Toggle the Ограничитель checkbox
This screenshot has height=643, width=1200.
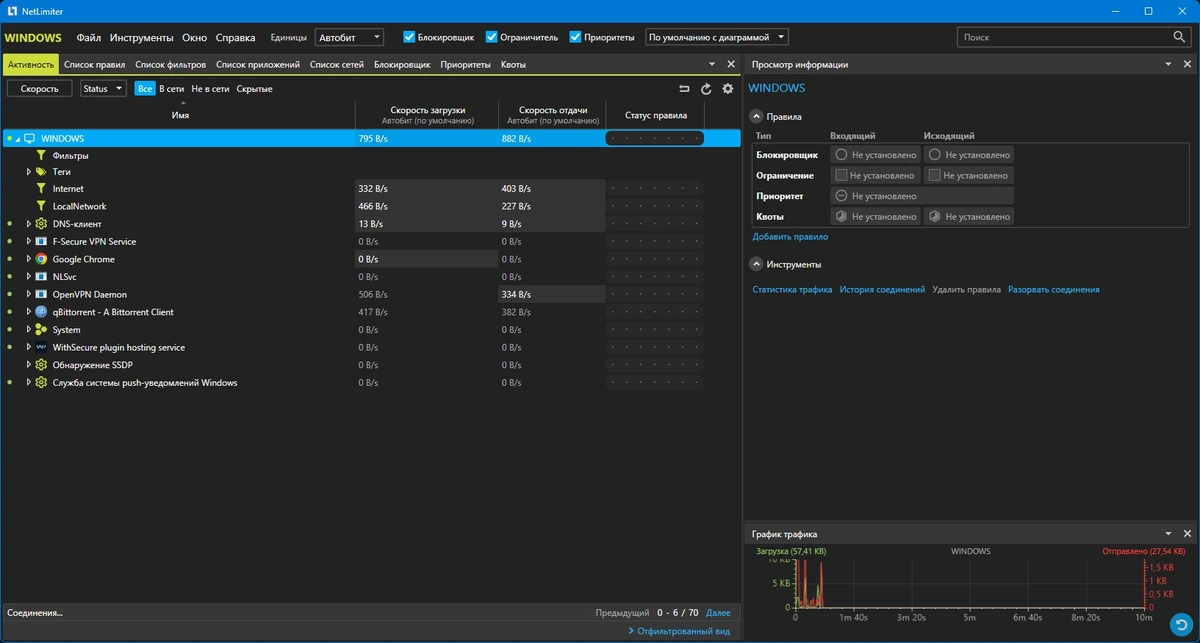[x=492, y=37]
